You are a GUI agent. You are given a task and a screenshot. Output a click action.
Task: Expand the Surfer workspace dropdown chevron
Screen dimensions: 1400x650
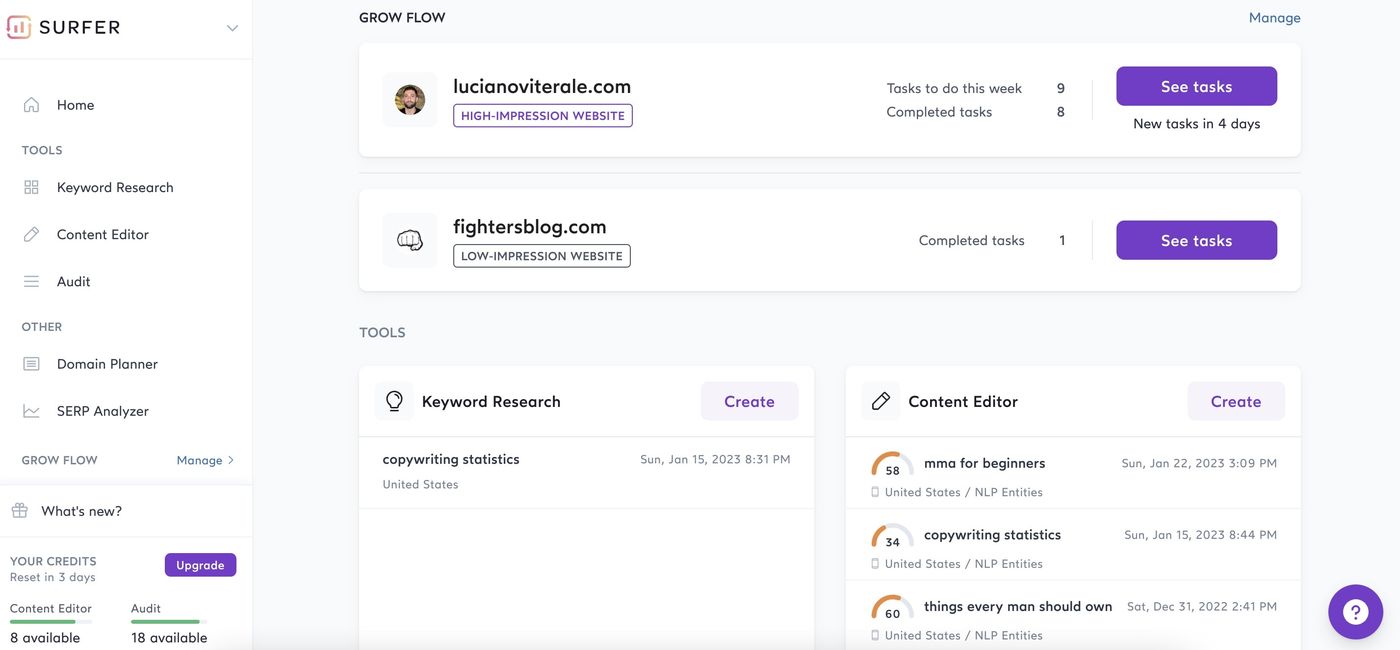[x=232, y=28]
